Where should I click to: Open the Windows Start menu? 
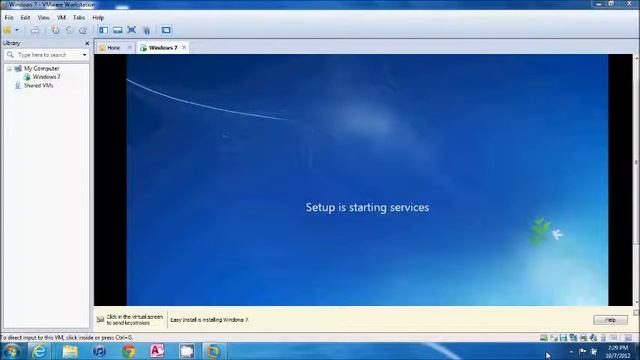tap(11, 351)
